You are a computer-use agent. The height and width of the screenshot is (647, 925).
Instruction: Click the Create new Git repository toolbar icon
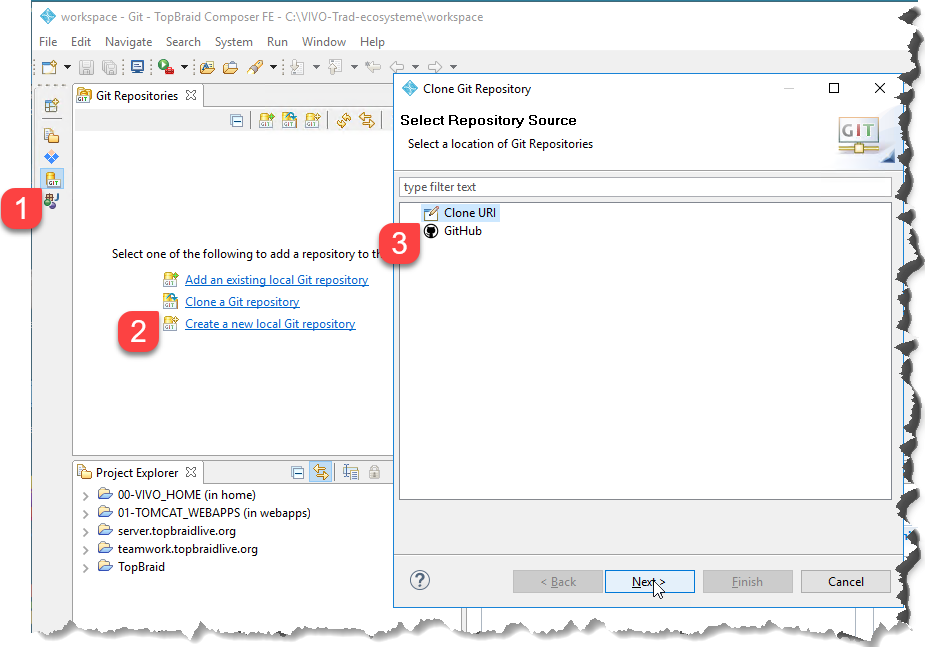312,120
